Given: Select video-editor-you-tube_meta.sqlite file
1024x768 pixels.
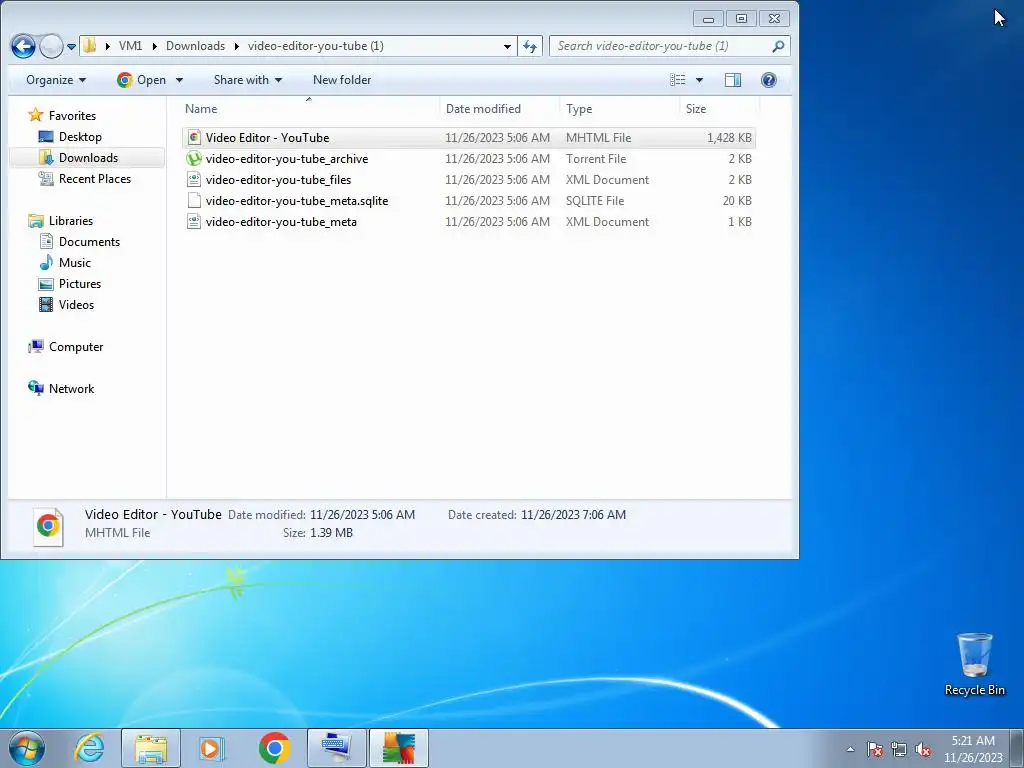Looking at the screenshot, I should (468, 200).
